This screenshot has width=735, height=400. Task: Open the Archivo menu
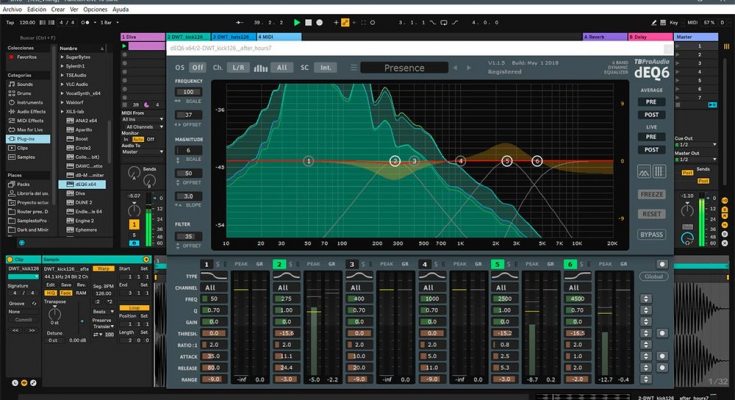click(x=14, y=9)
